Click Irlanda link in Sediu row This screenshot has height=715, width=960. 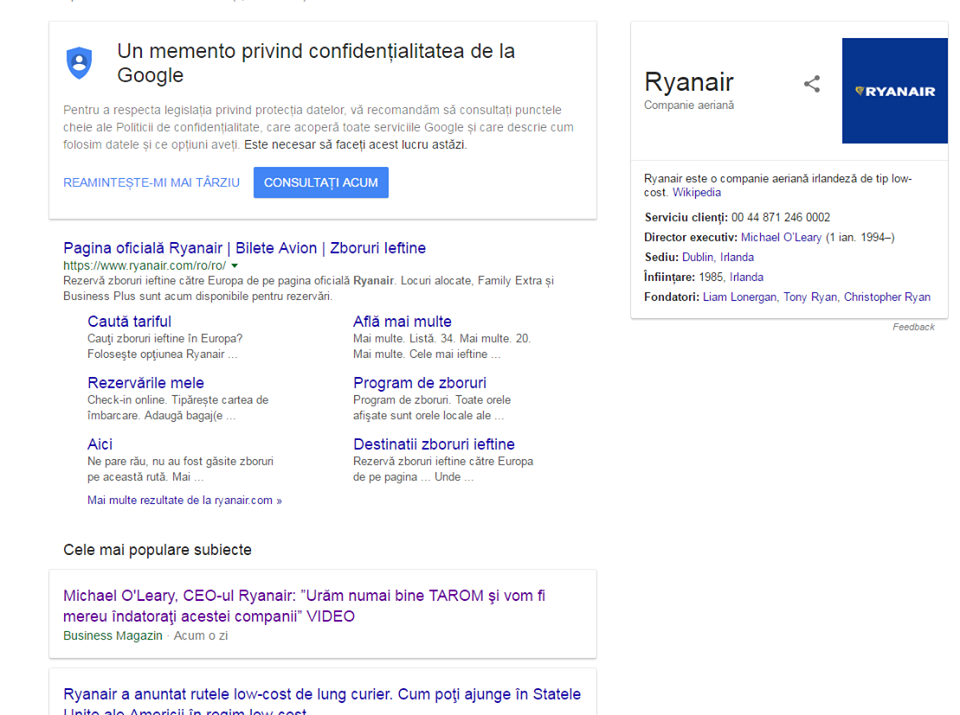tap(737, 257)
